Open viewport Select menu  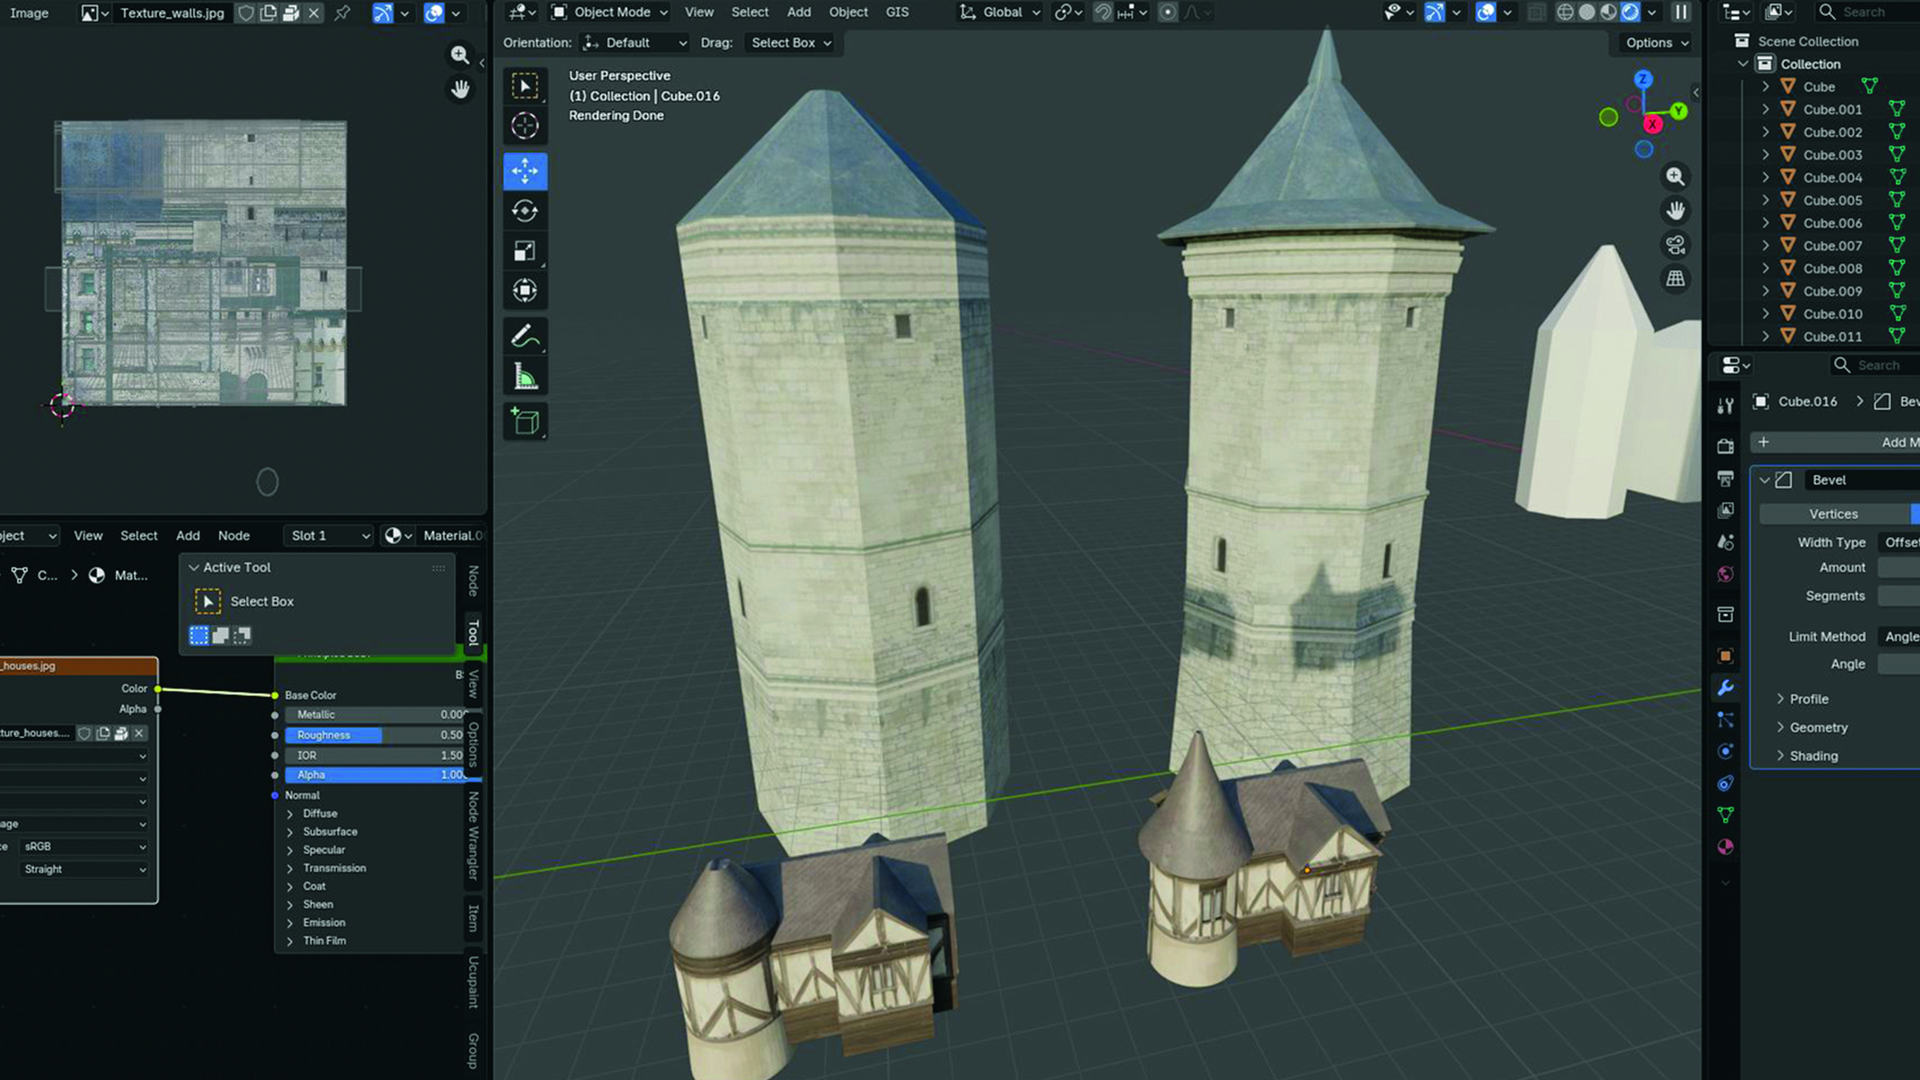click(750, 12)
